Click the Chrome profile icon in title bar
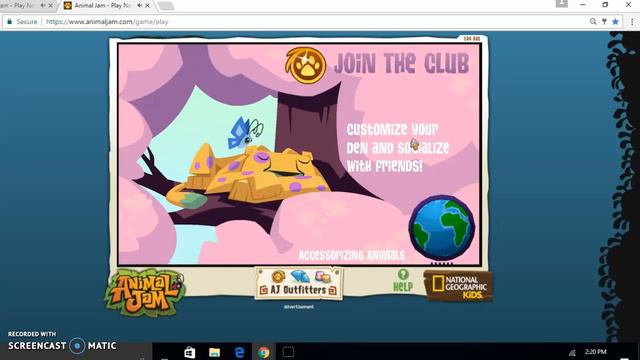Screen dimensions: 640x360 tap(562, 4)
